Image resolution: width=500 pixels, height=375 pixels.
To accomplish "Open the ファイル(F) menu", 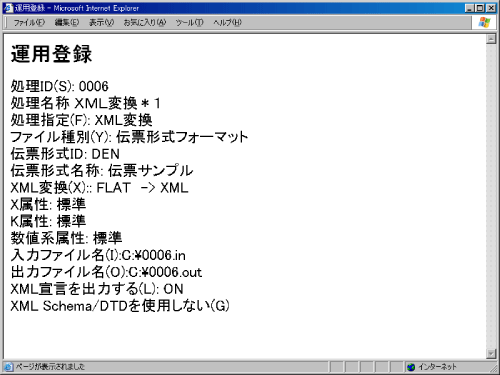I will coord(29,23).
